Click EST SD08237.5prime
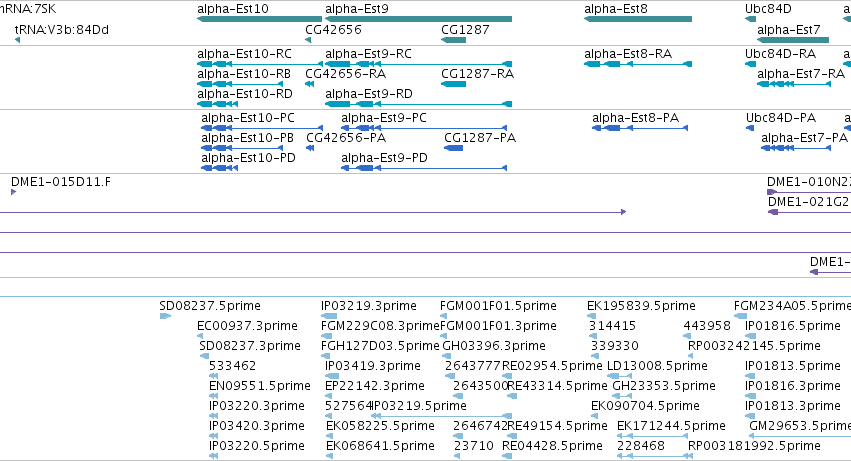851x461 pixels. 210,306
